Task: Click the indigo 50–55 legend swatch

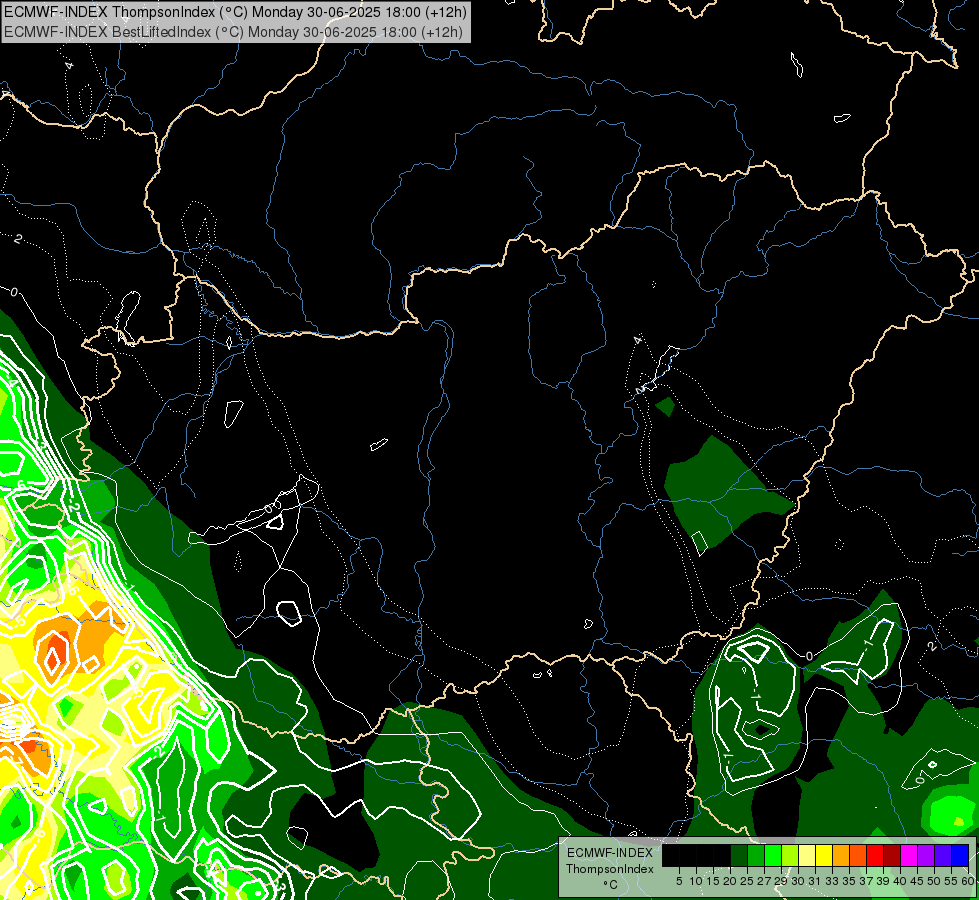Action: [x=943, y=856]
